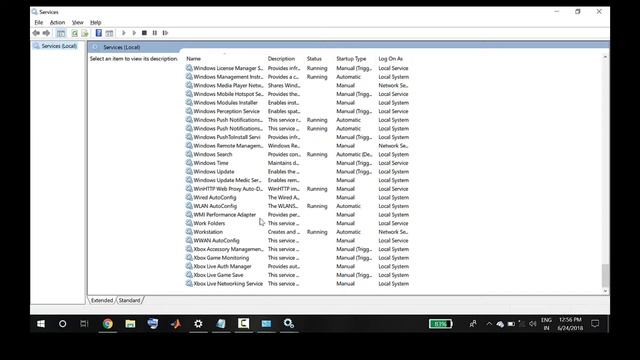Click the gear icon beside Xbox Live Game Save
The width and height of the screenshot is (640, 360).
(189, 275)
